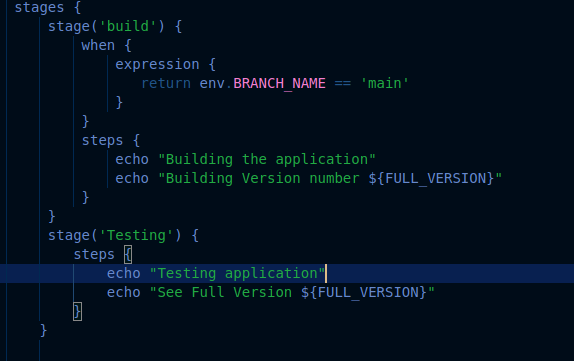Image resolution: width=574 pixels, height=361 pixels.
Task: Click "Building the application" string
Action: click(267, 160)
